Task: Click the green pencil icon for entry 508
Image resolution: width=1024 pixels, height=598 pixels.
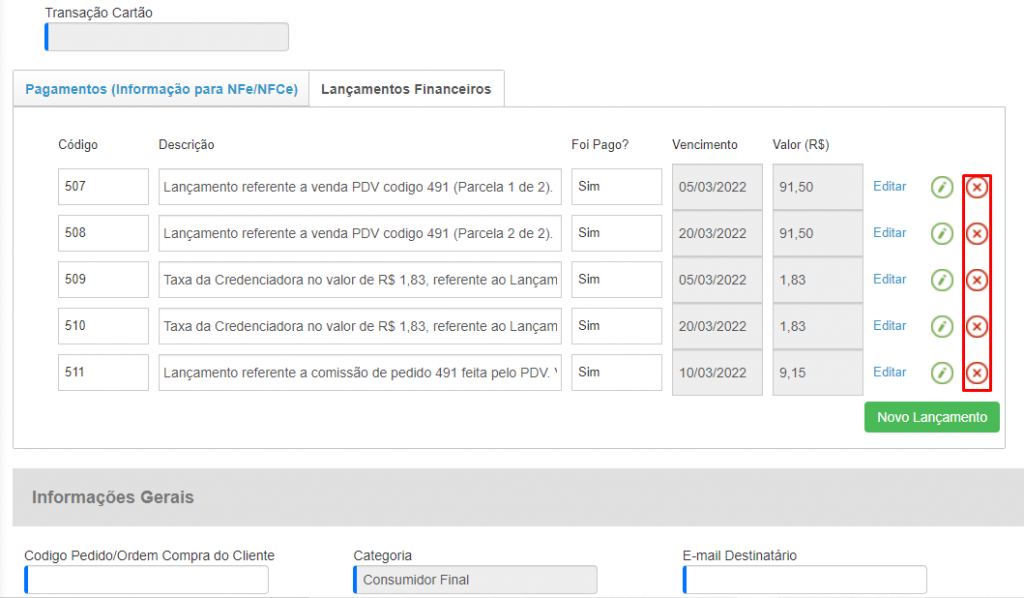Action: [942, 234]
